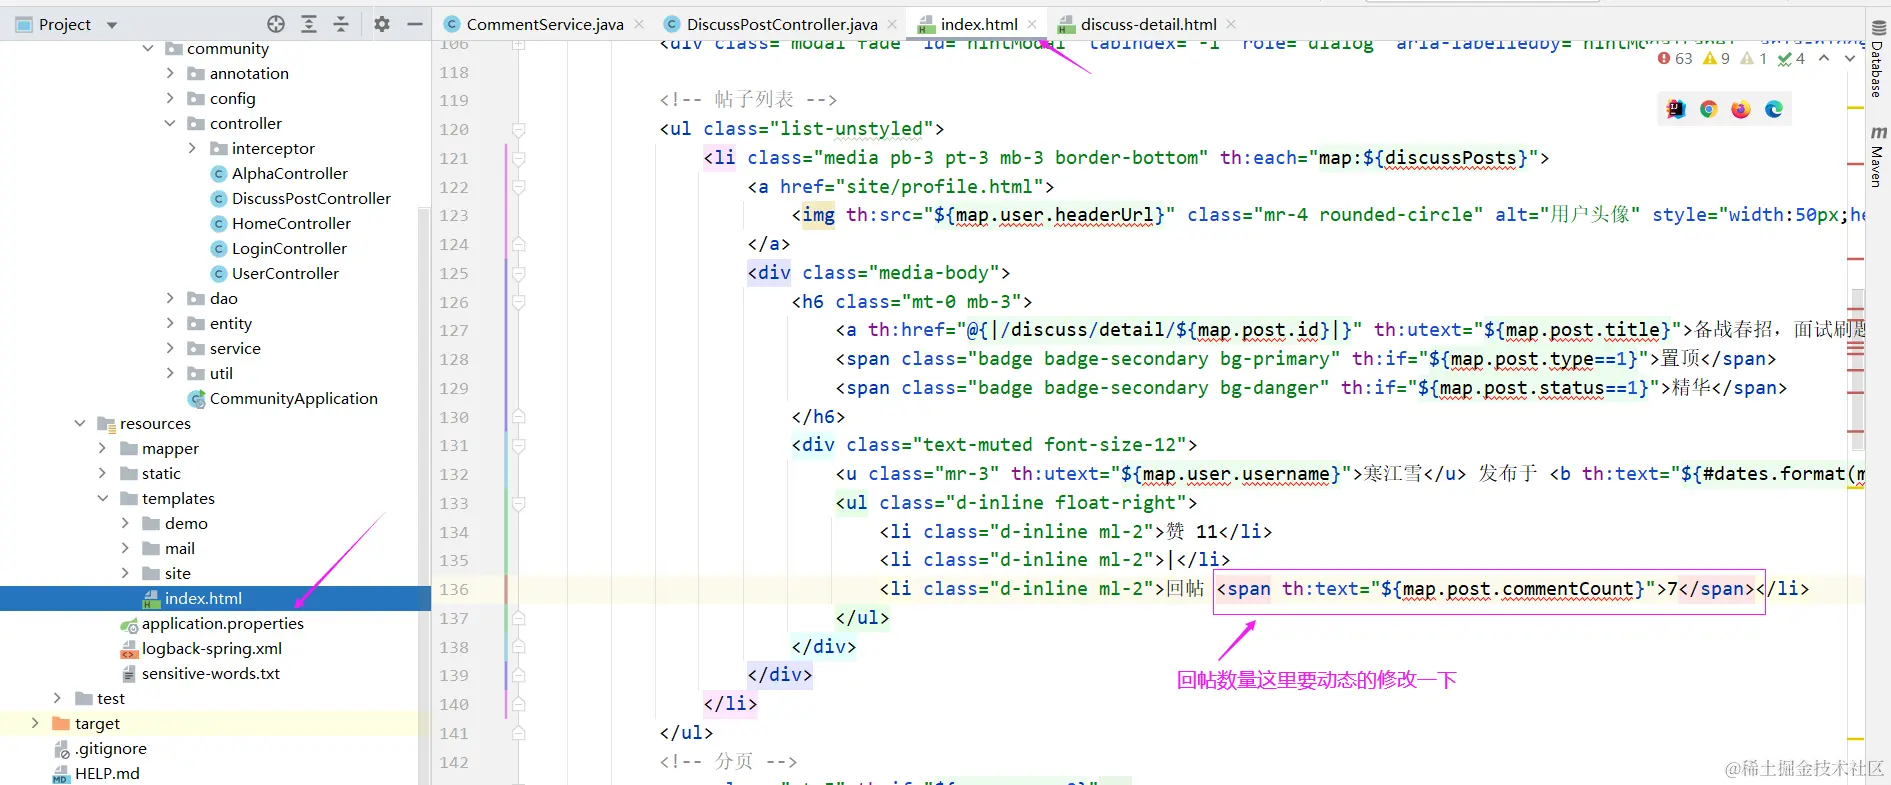Fold media-body div at line 125
Viewport: 1891px width, 785px height.
518,273
